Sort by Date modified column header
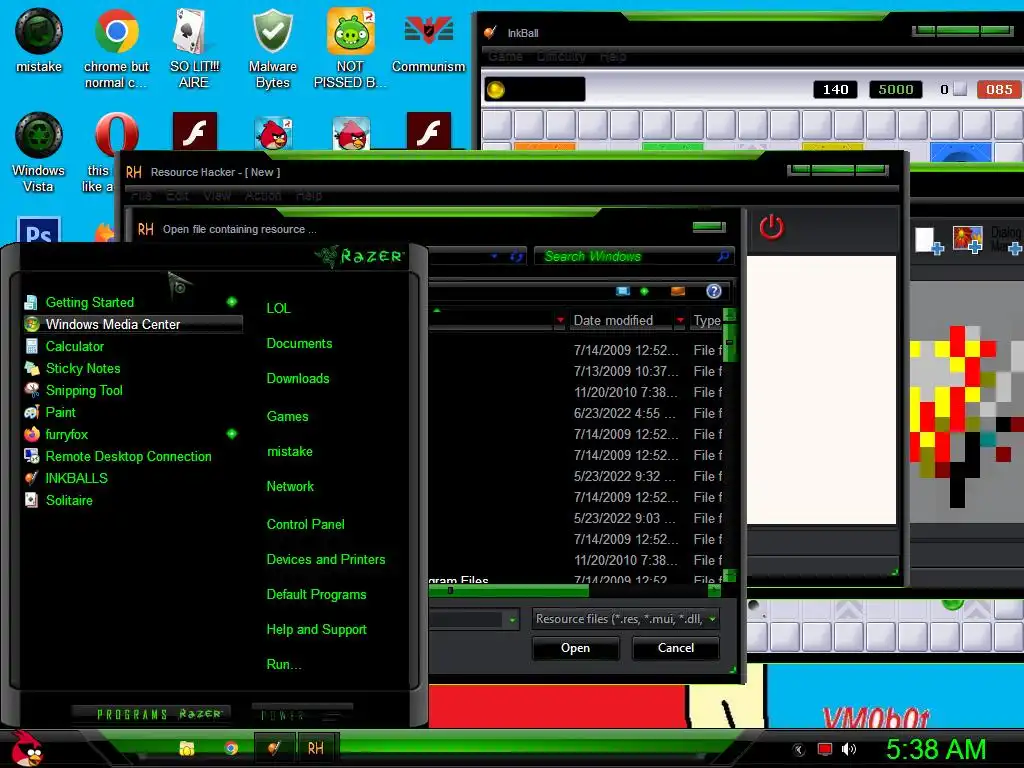 (x=613, y=320)
